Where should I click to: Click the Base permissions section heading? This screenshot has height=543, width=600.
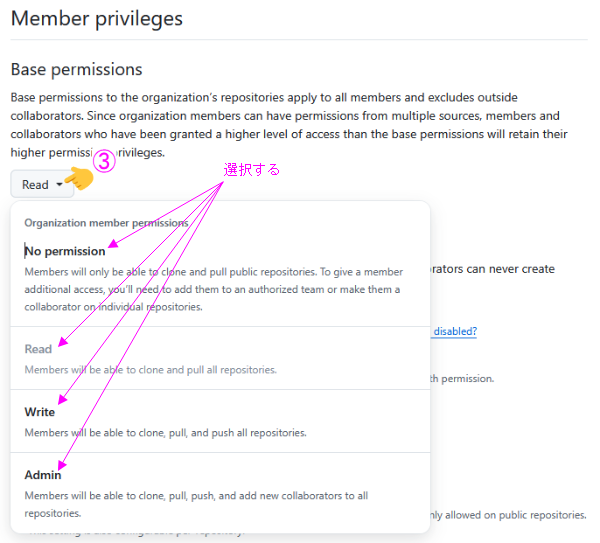tap(76, 69)
